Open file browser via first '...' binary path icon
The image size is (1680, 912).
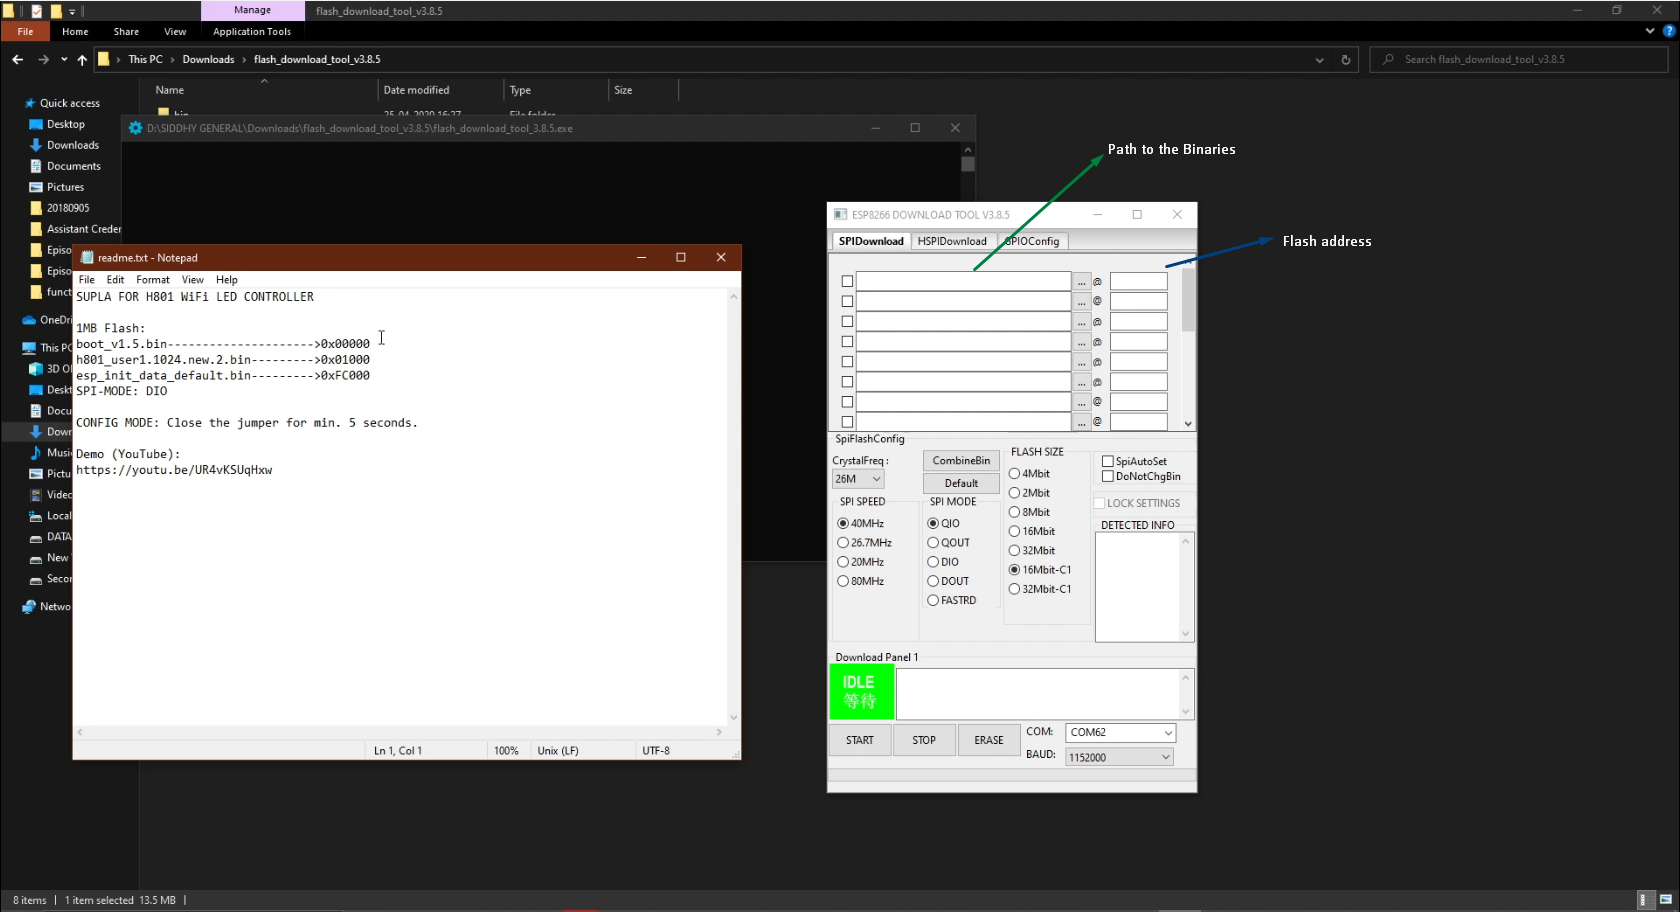pyautogui.click(x=1081, y=281)
